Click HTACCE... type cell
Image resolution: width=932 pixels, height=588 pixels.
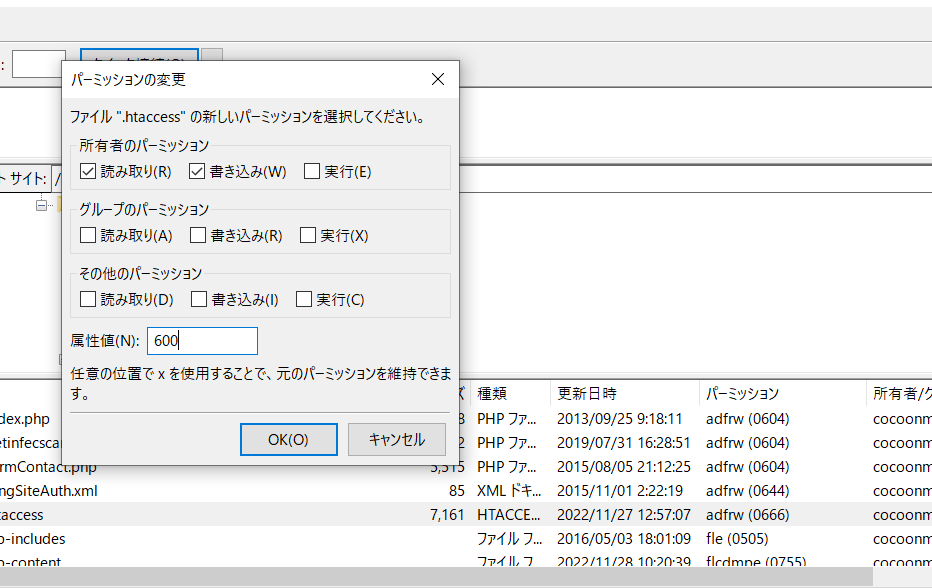tap(508, 515)
